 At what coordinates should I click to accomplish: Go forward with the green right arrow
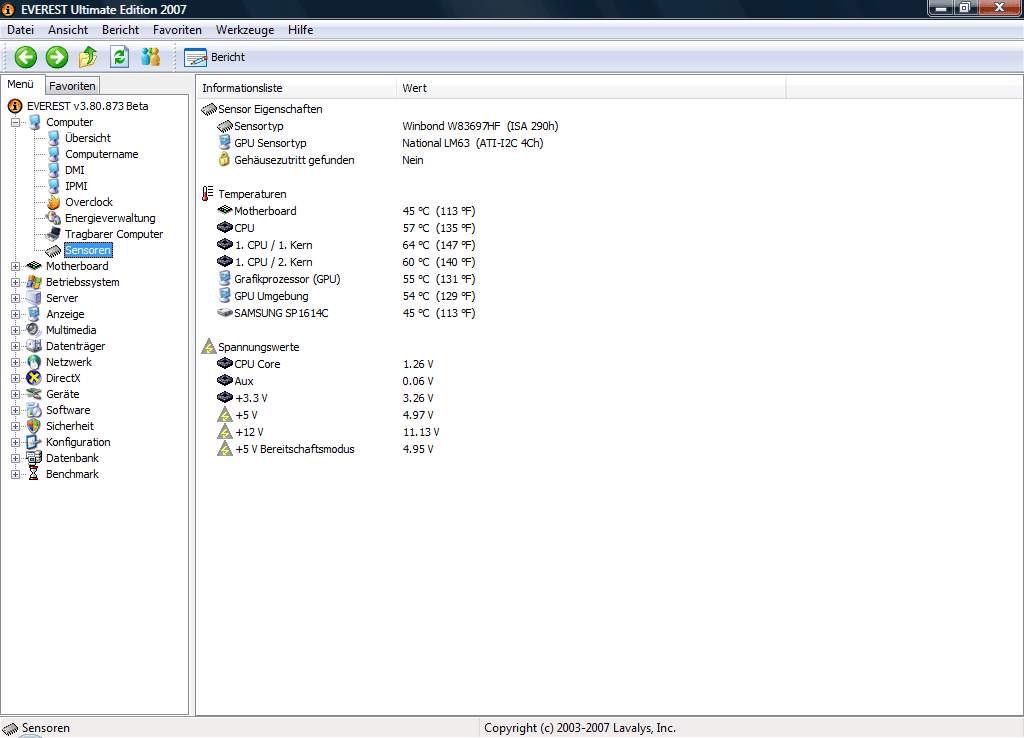click(57, 57)
